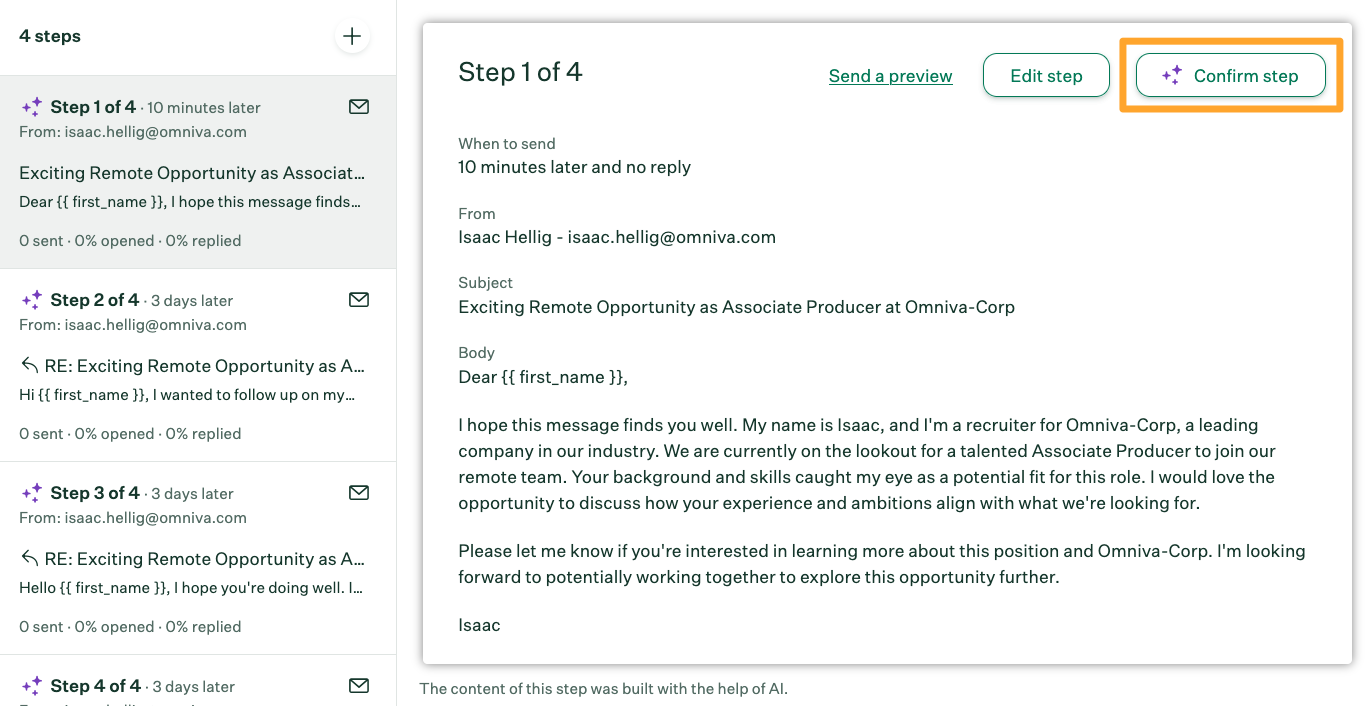Viewport: 1368px width, 706px height.
Task: Select Step 3 of 4 in list
Action: [x=94, y=493]
